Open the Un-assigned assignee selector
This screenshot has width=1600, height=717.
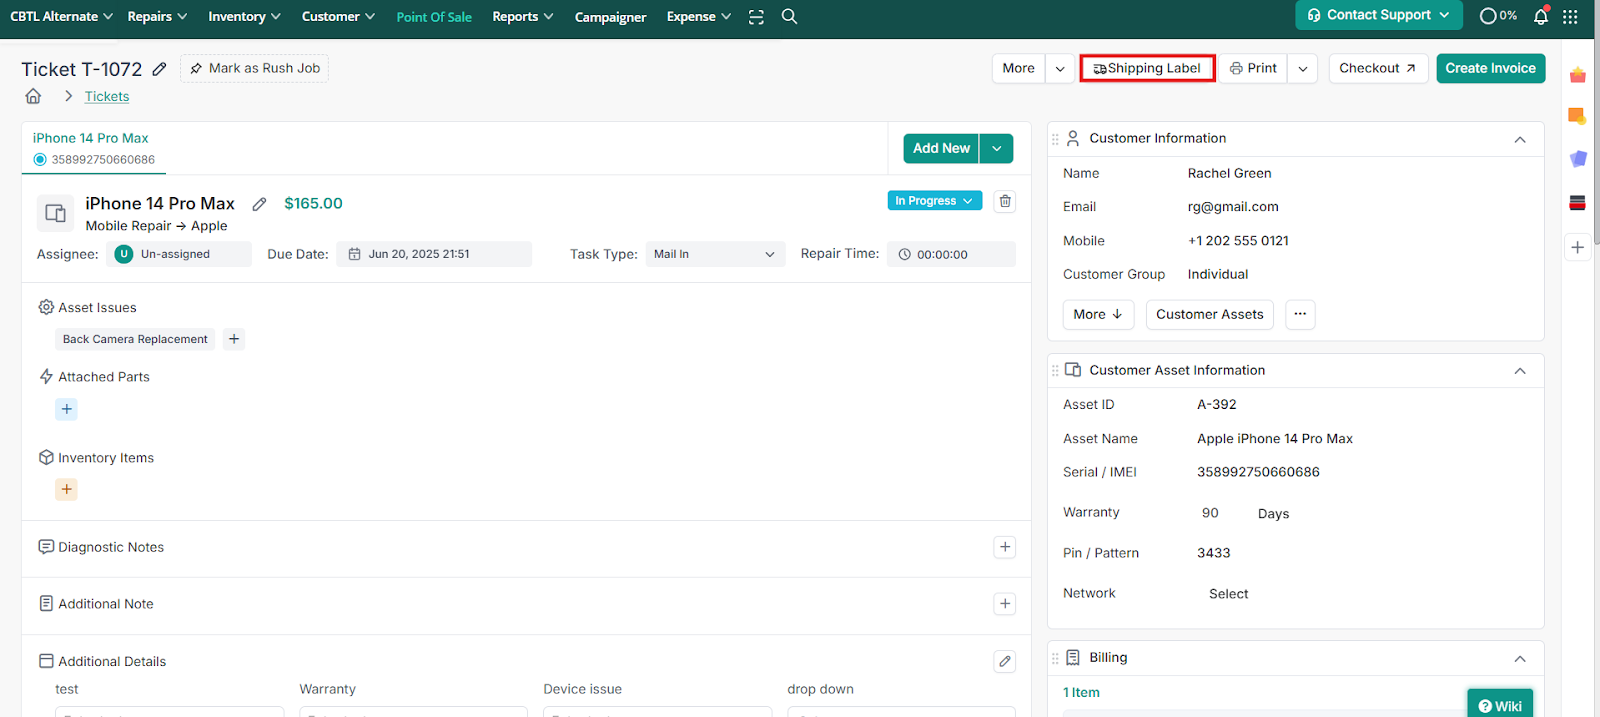[180, 254]
